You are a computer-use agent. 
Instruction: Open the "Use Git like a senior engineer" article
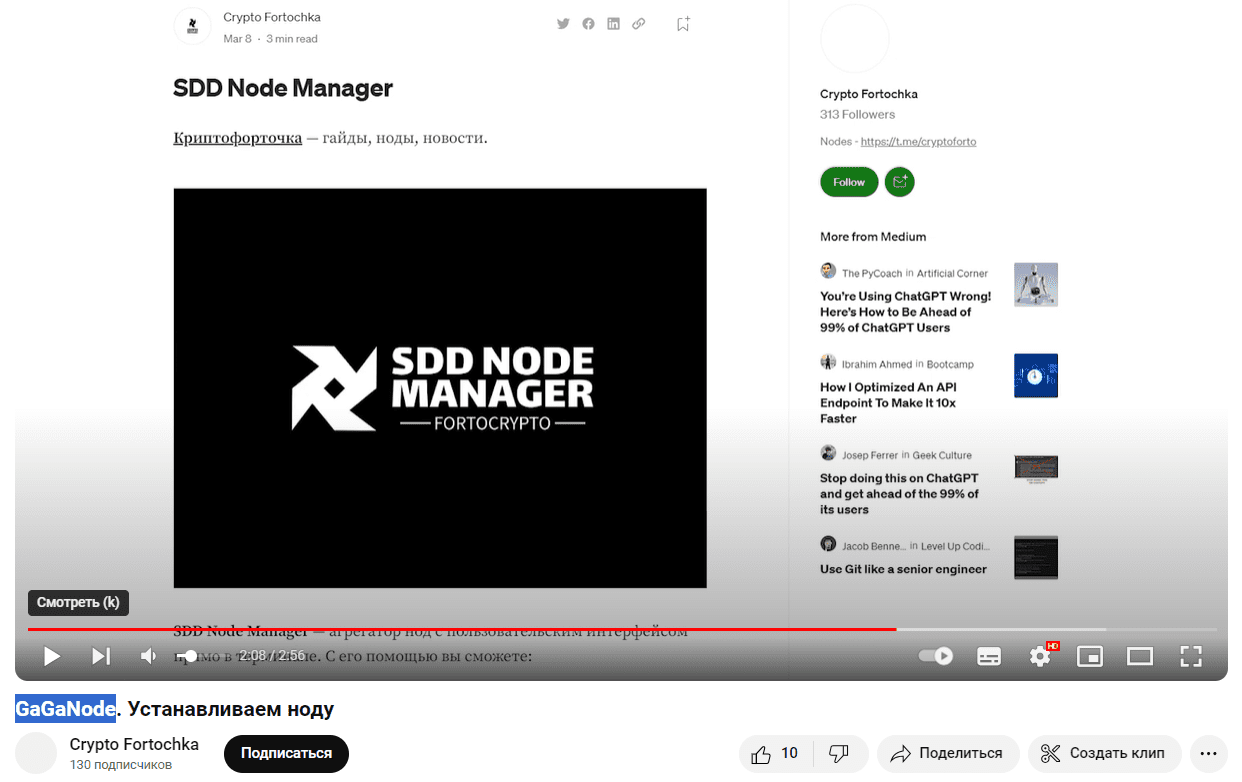(903, 569)
